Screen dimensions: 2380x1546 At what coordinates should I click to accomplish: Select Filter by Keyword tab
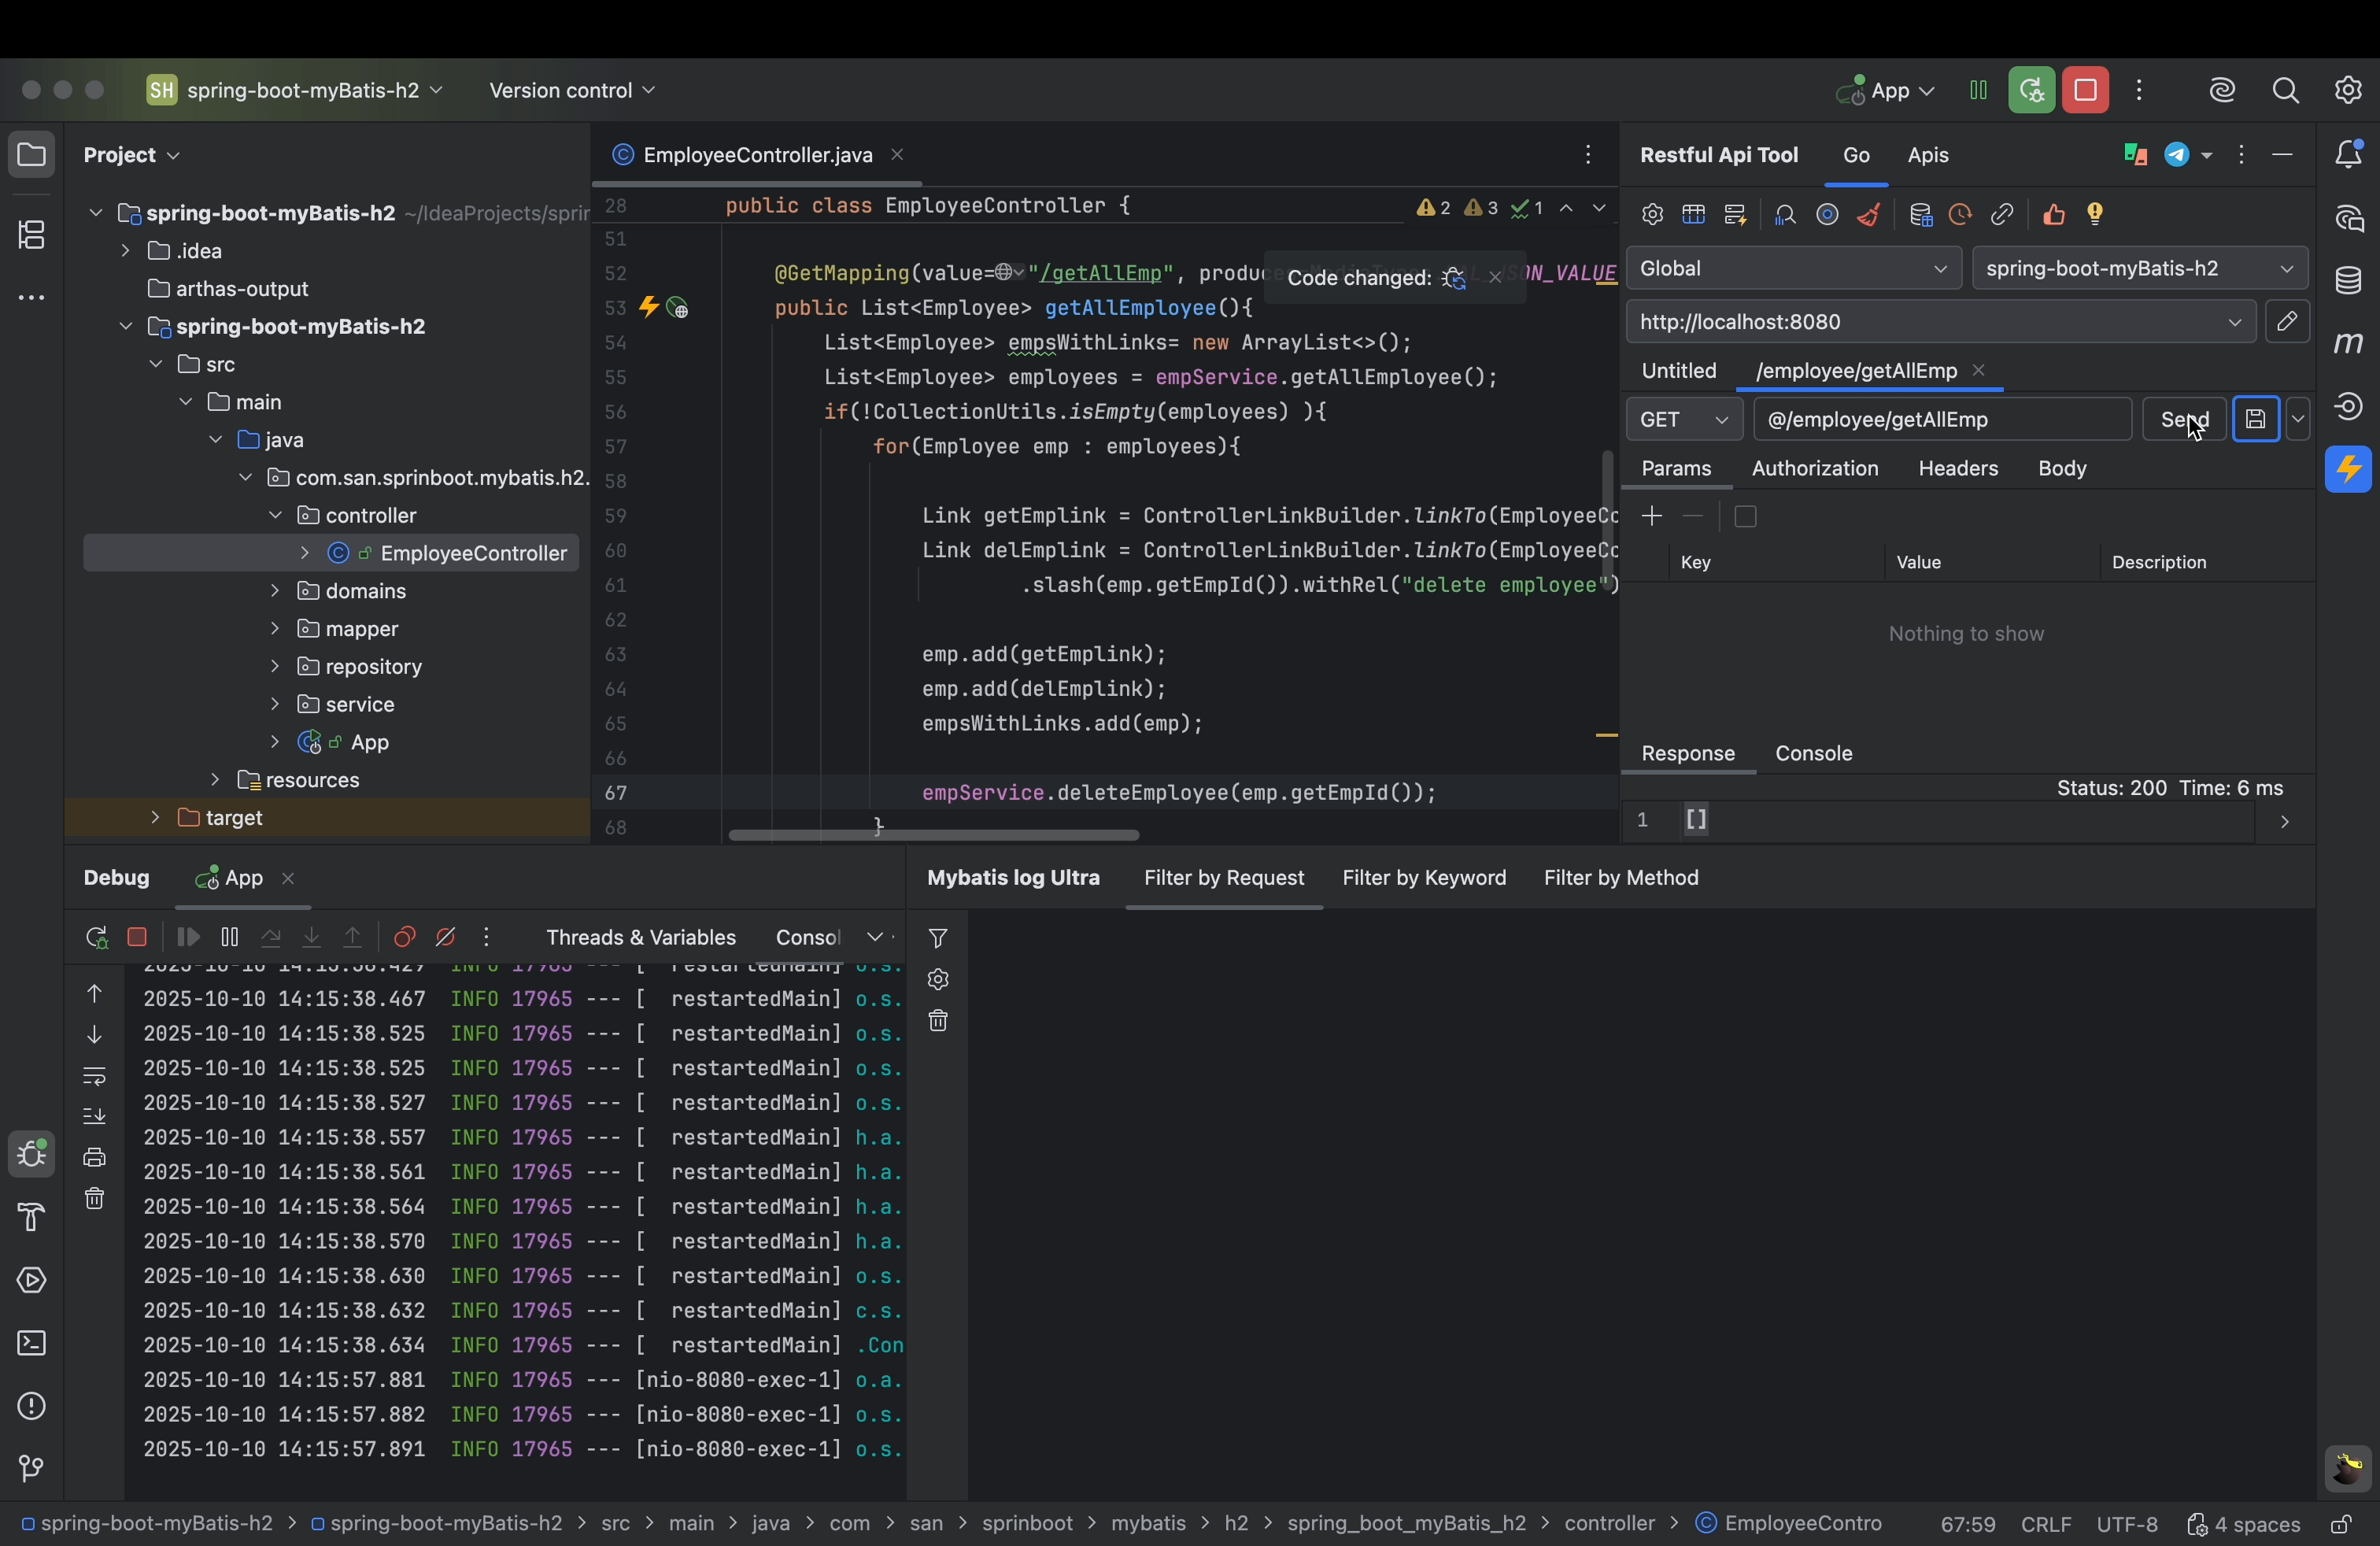click(1423, 878)
